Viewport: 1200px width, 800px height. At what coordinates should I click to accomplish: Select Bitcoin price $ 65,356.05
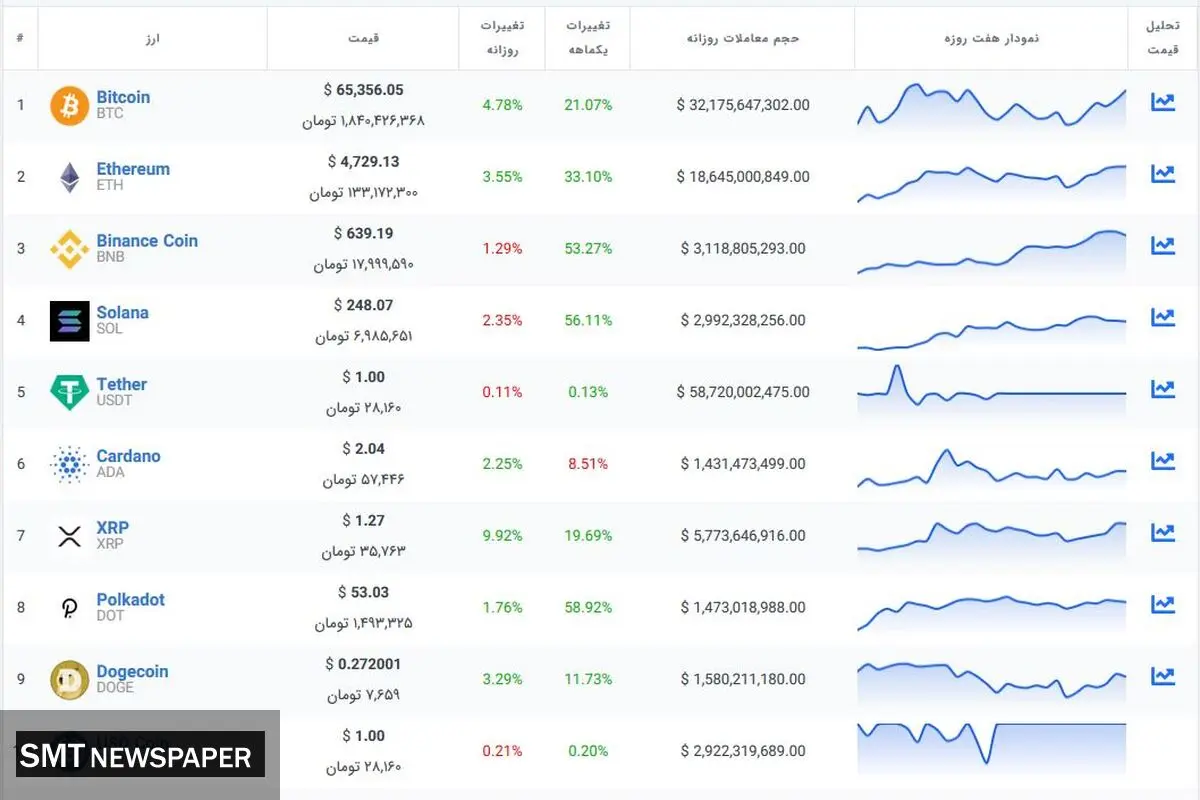click(363, 90)
